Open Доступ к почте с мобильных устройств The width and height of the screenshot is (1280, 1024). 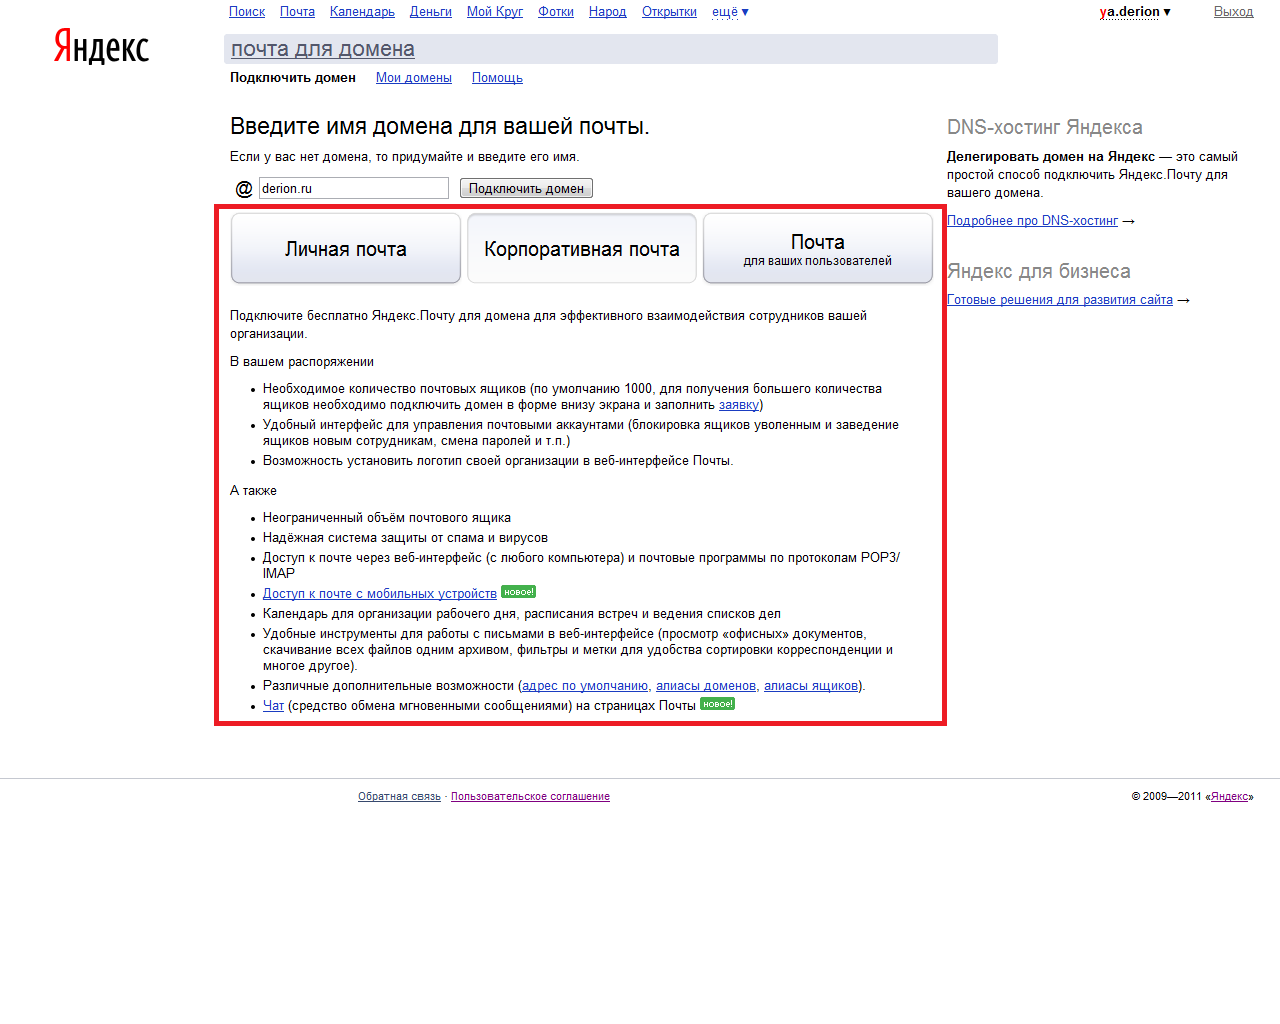click(379, 594)
